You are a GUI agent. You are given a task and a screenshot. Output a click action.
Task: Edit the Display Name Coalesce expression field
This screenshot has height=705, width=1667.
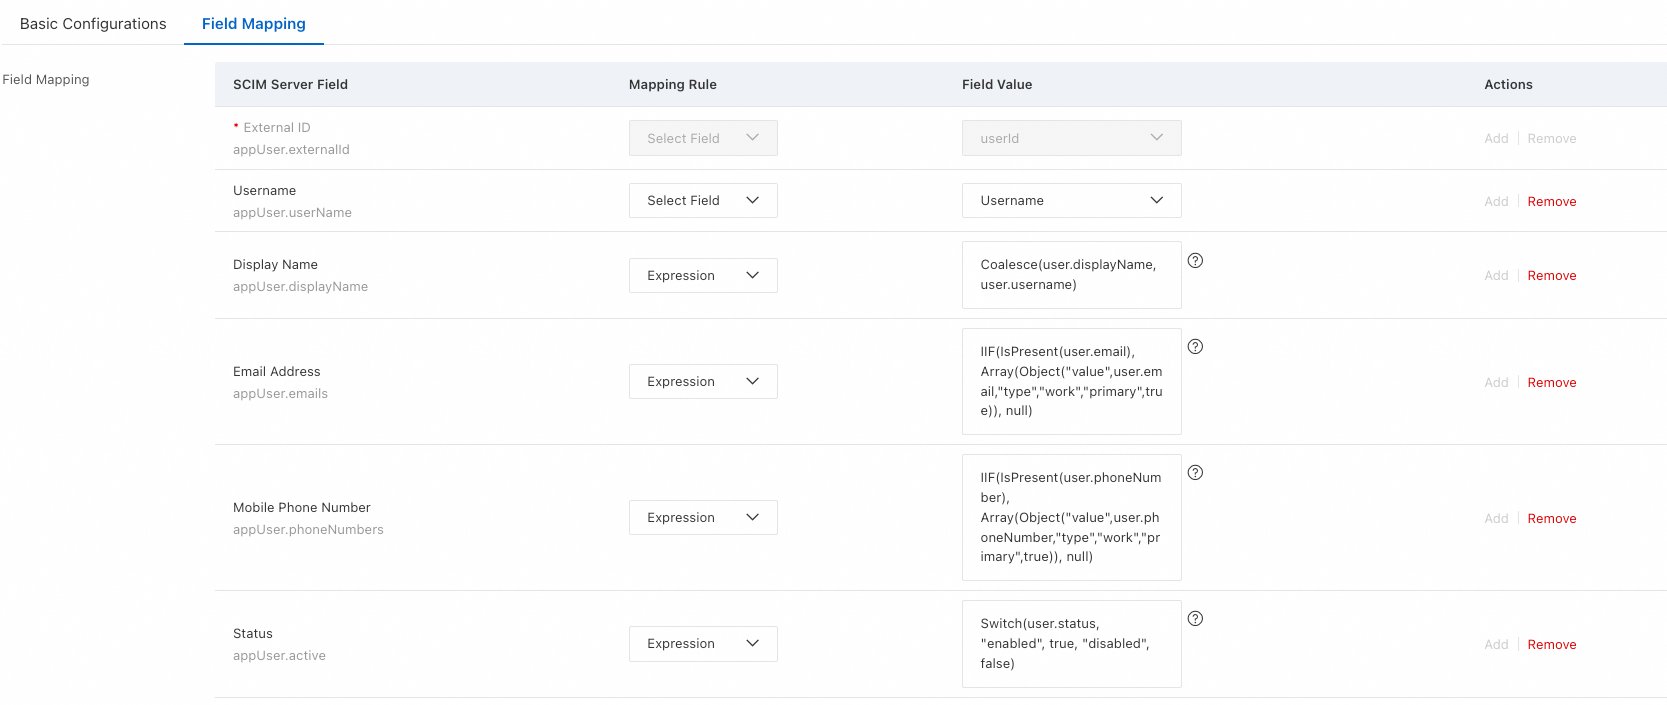tap(1071, 275)
